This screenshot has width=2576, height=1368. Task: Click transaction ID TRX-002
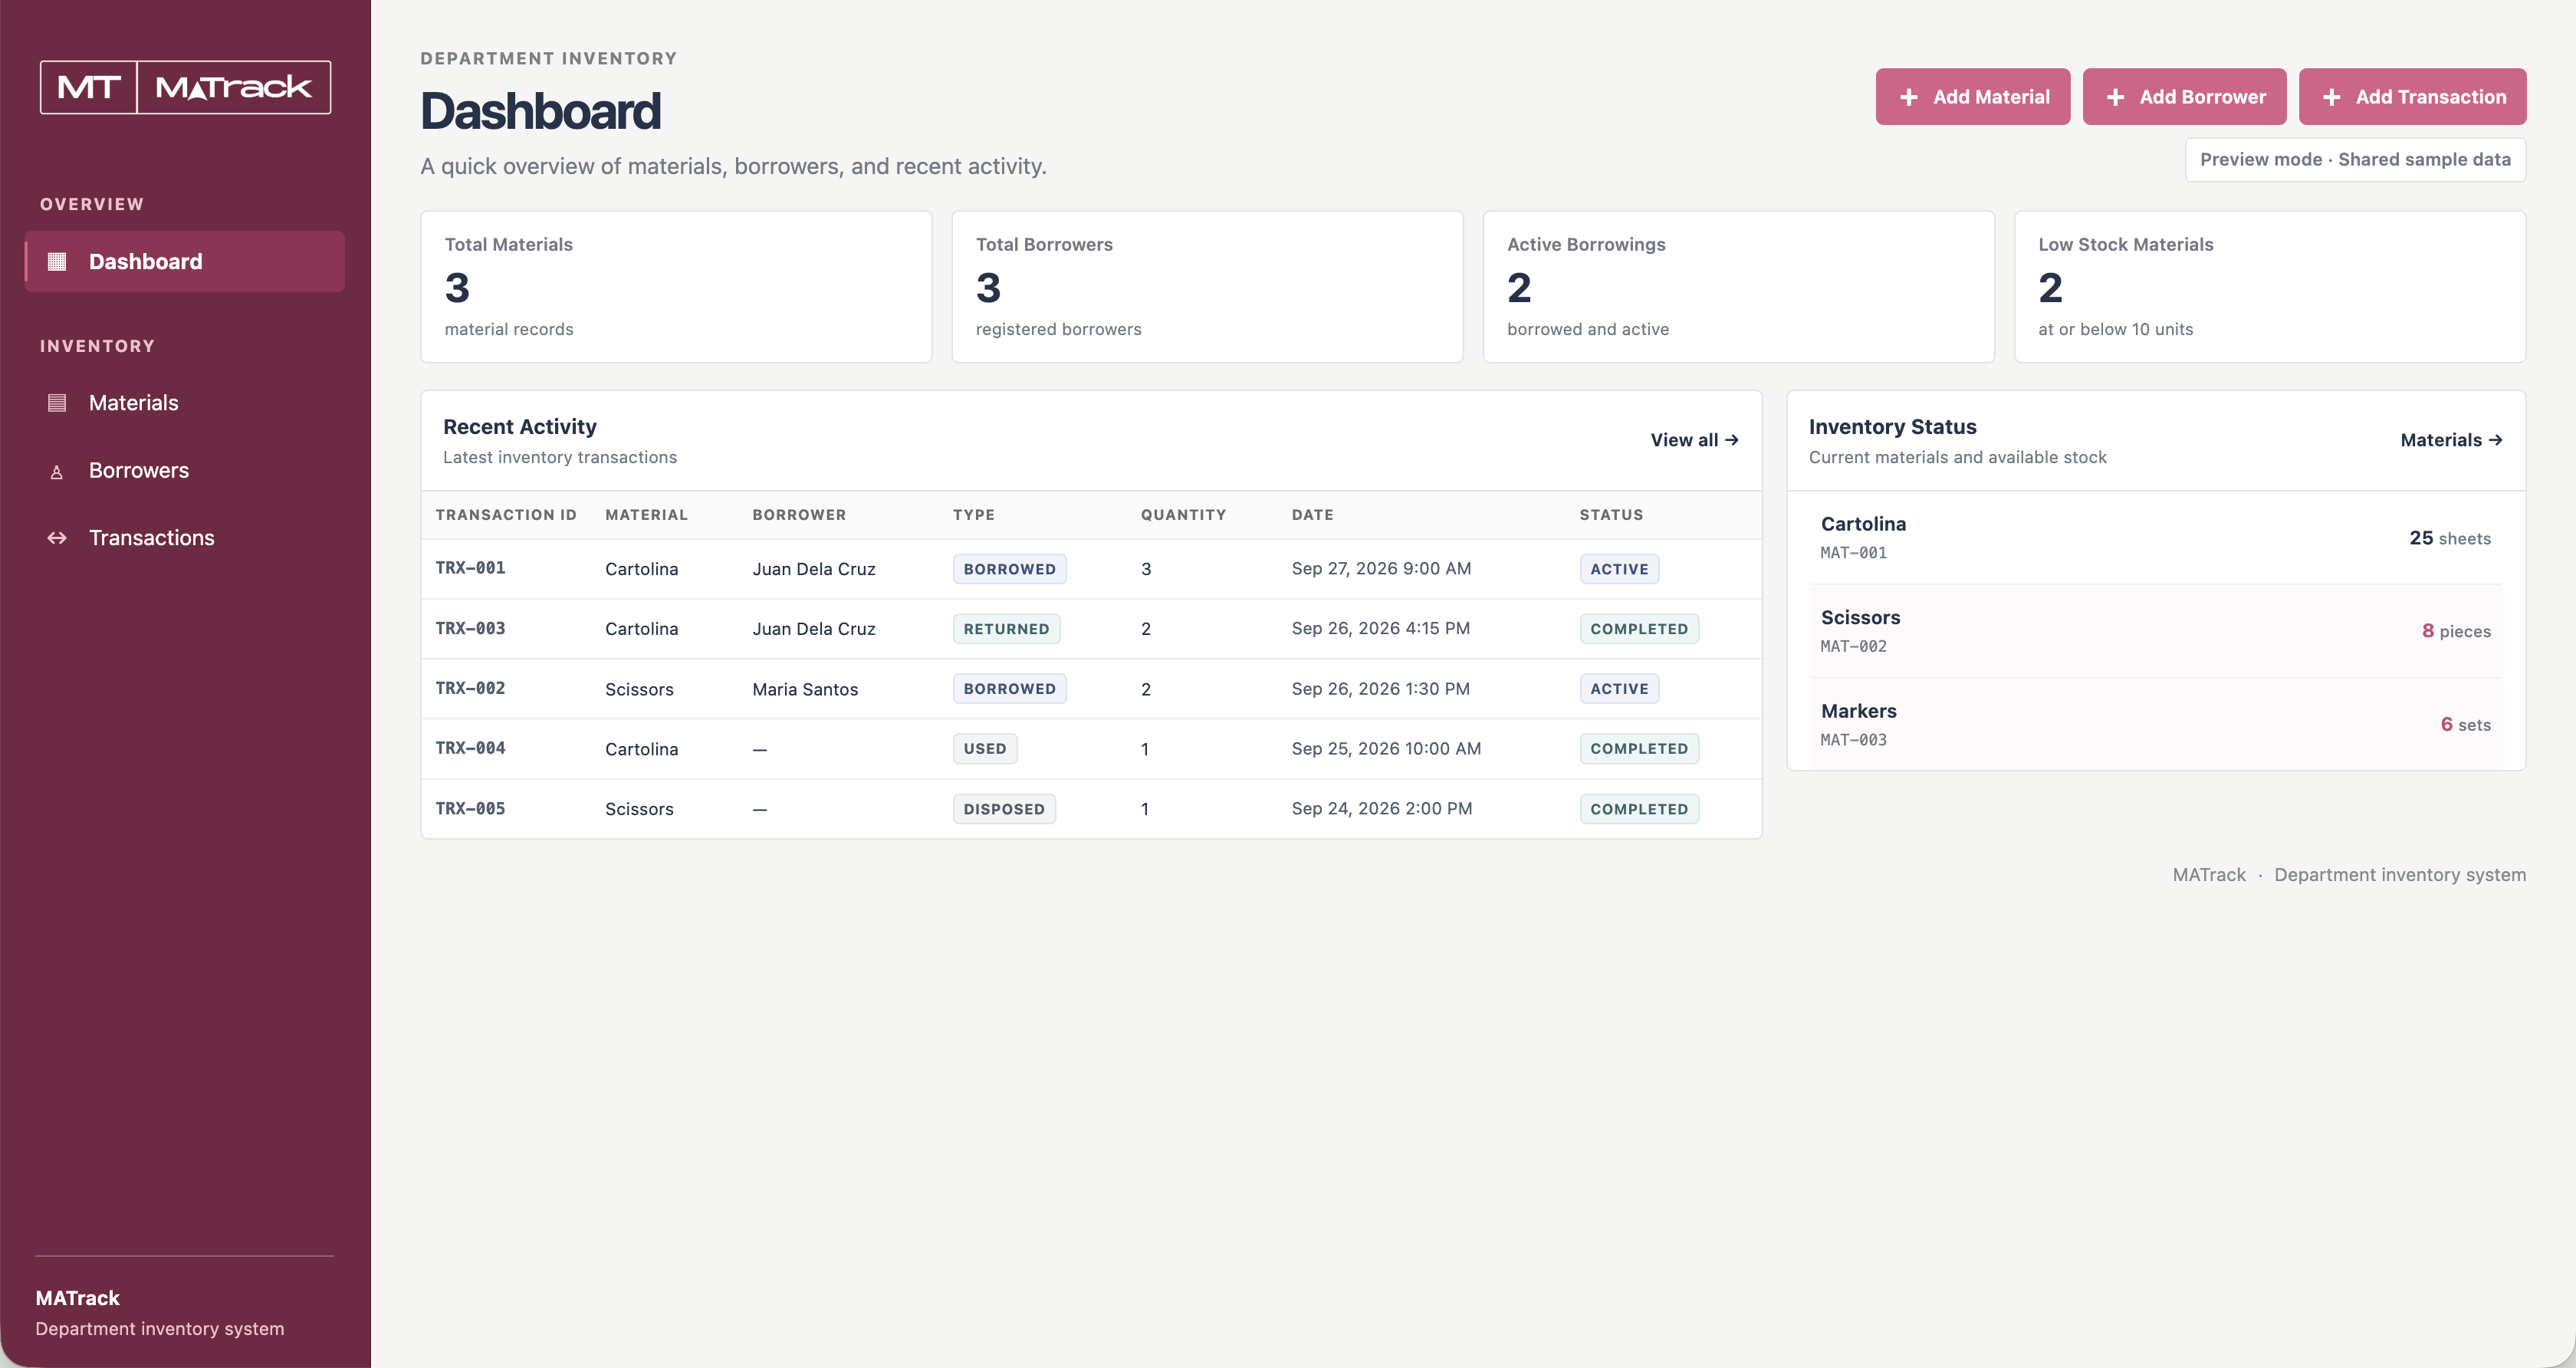[x=470, y=688]
